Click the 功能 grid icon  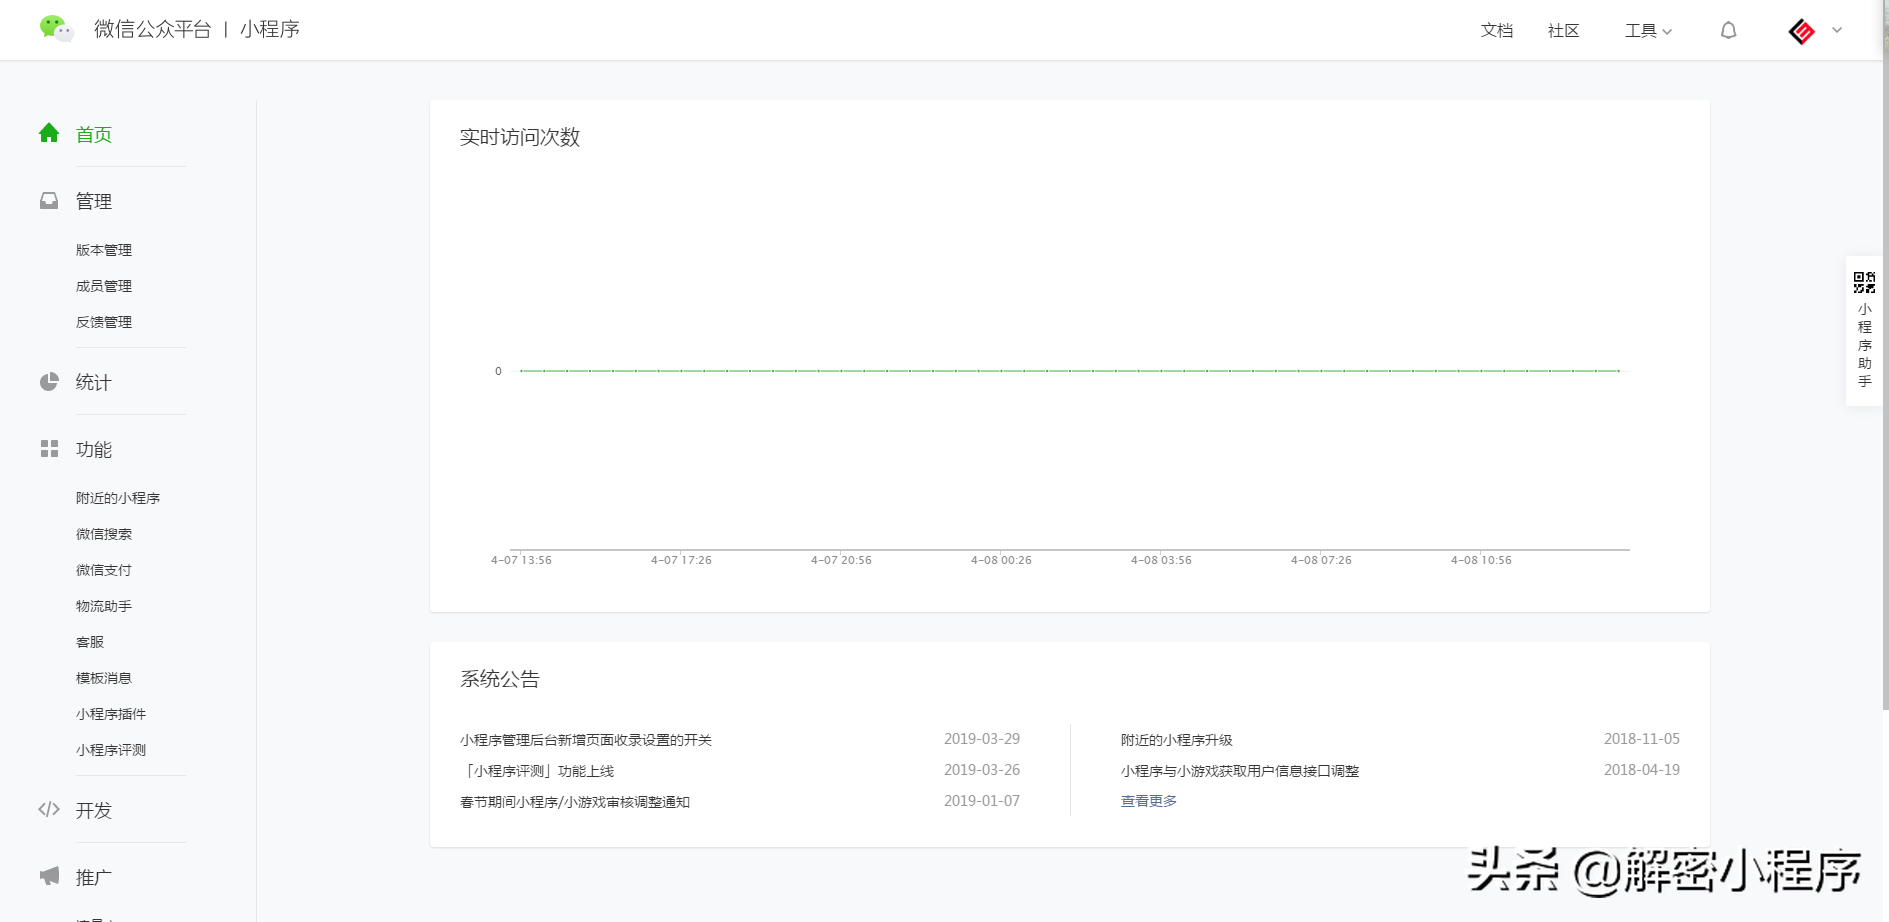[49, 449]
